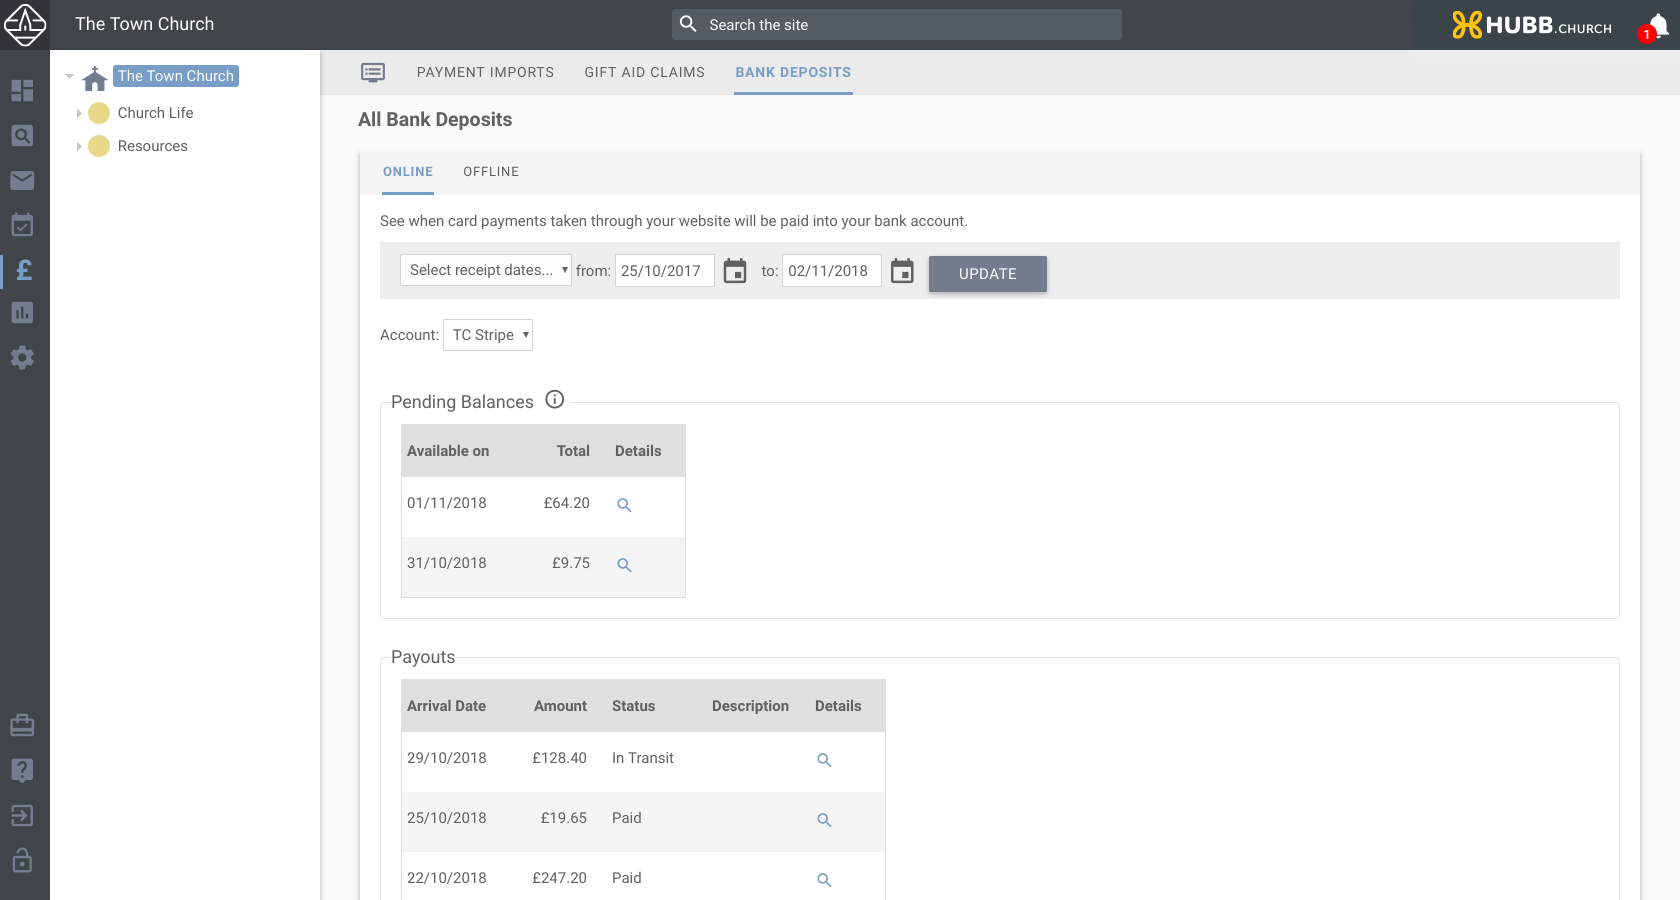Click the Available on column header

[x=448, y=451]
